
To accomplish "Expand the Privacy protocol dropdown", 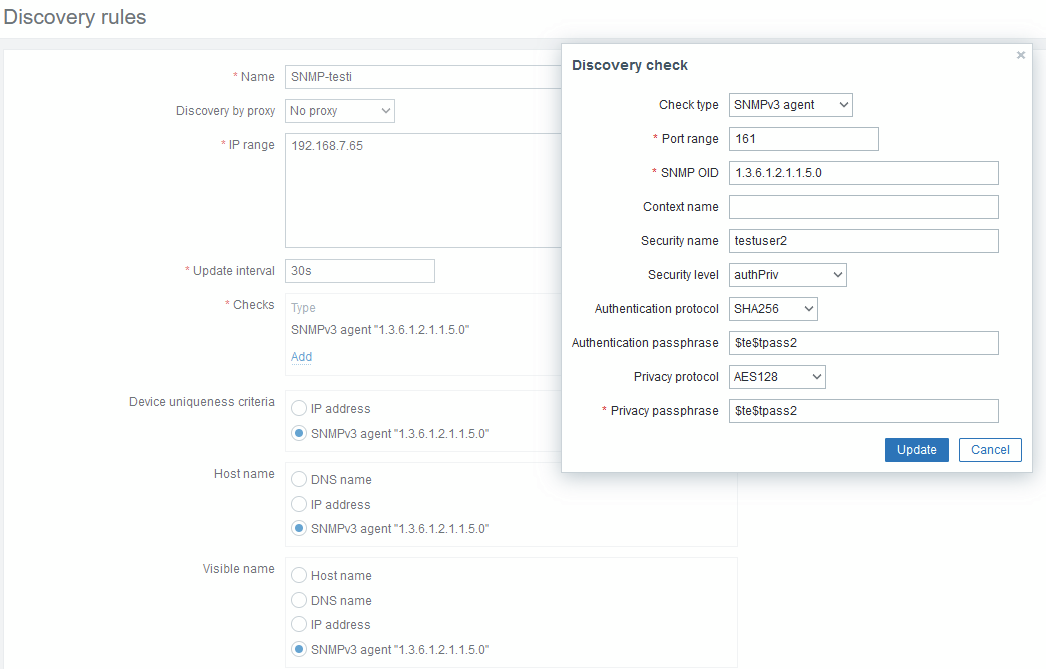I will coord(777,377).
